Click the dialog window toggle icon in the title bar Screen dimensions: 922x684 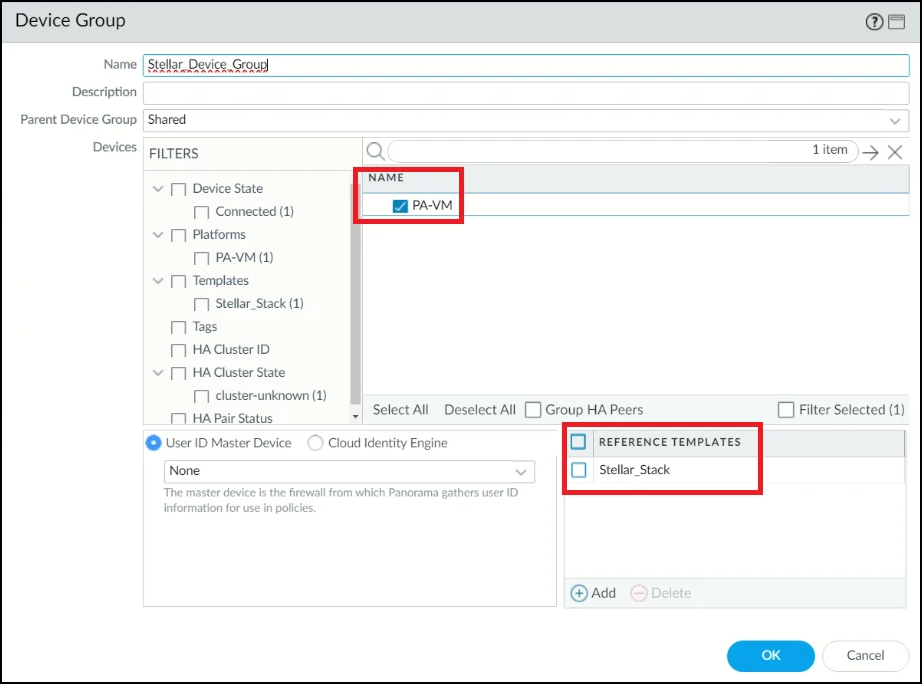[x=895, y=22]
